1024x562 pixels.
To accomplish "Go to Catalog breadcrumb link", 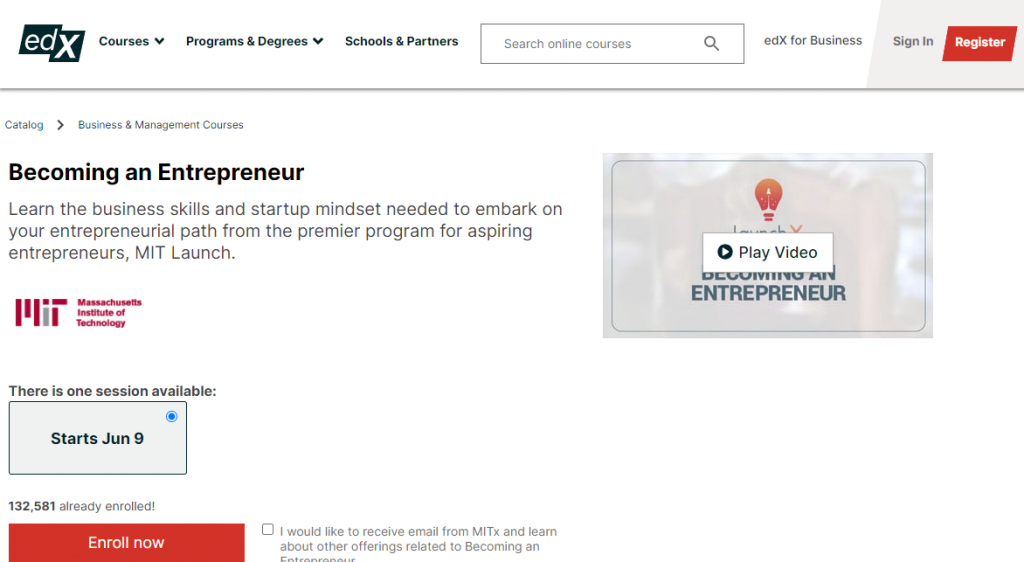I will [24, 125].
